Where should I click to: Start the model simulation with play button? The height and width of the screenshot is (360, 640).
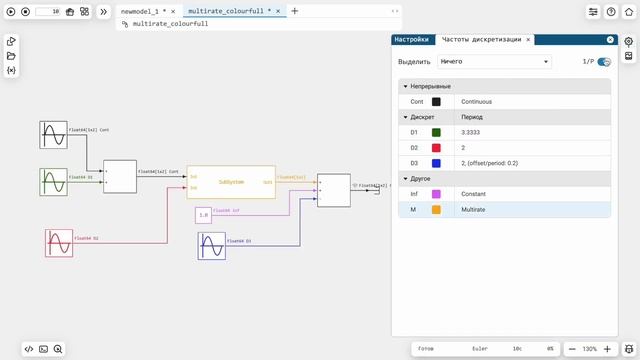pyautogui.click(x=11, y=12)
